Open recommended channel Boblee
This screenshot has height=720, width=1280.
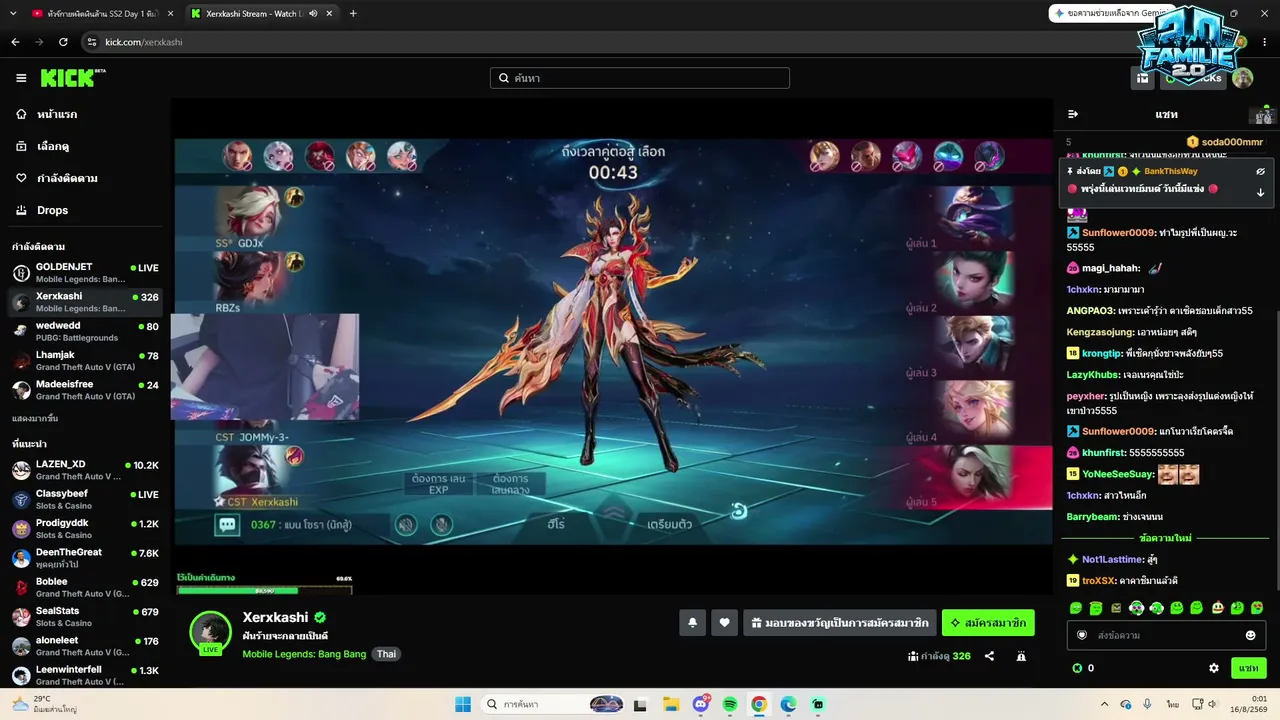coord(86,587)
